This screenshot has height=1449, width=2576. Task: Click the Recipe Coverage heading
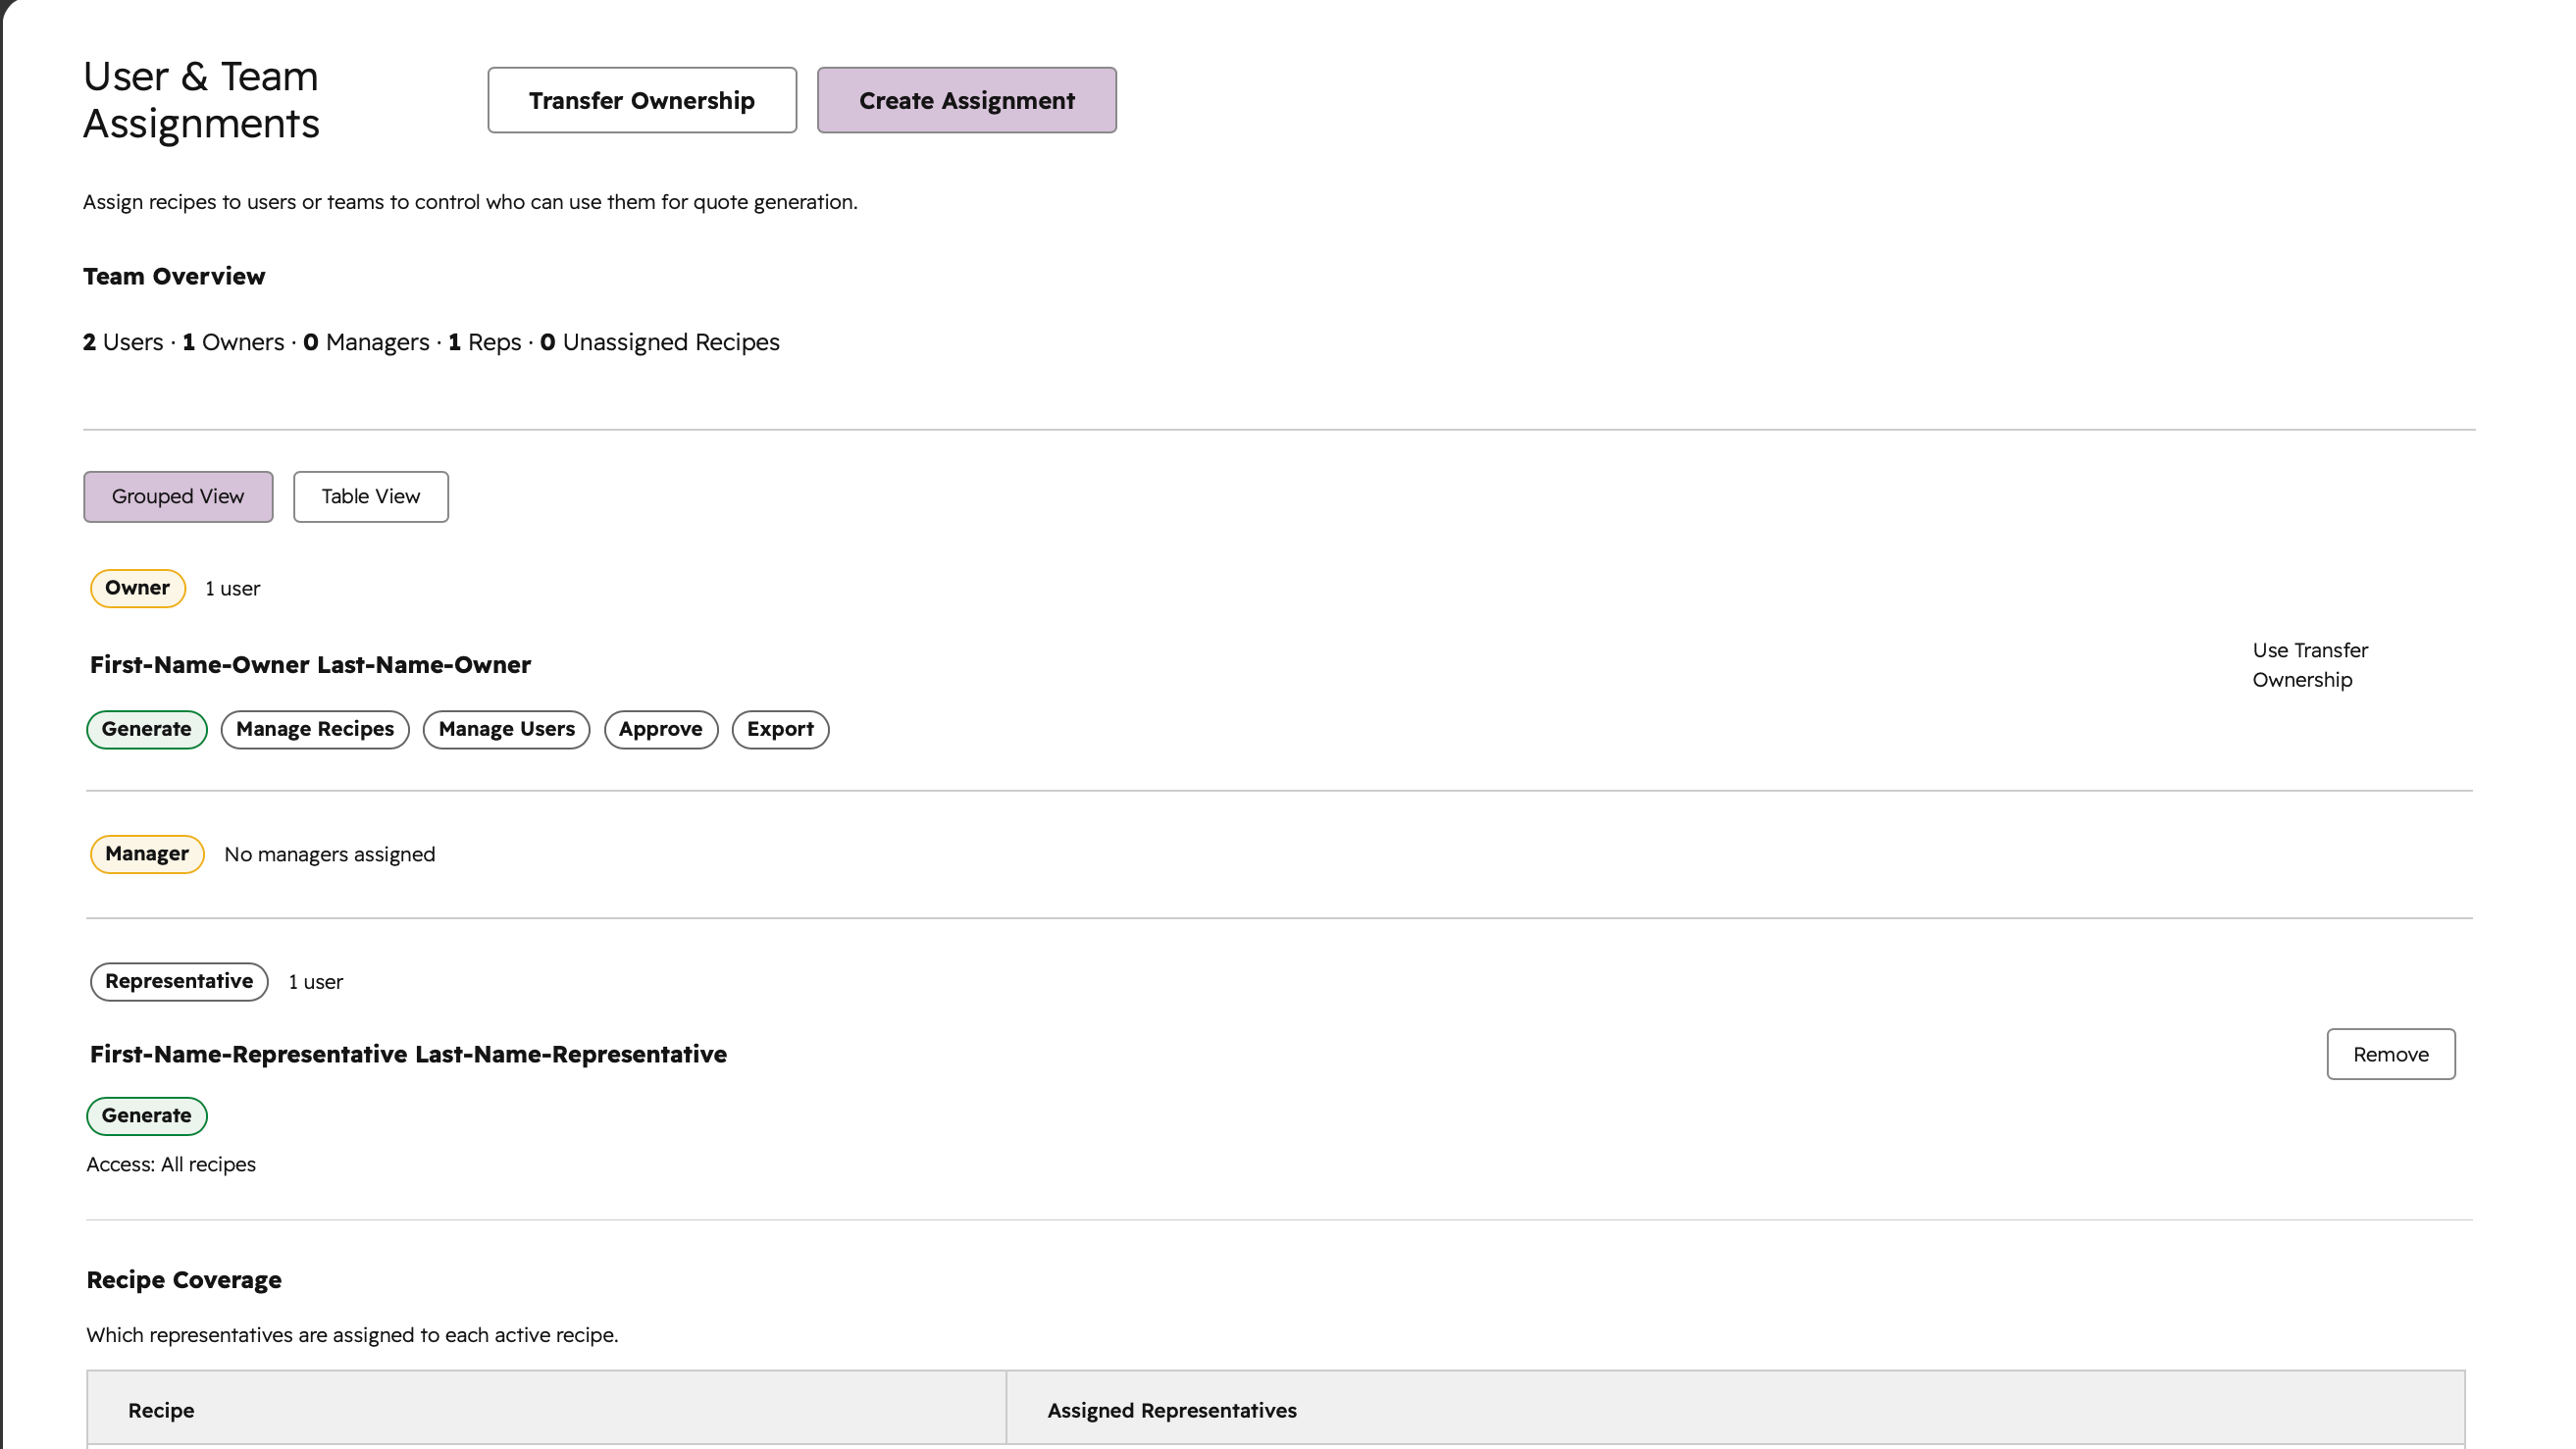[184, 1280]
